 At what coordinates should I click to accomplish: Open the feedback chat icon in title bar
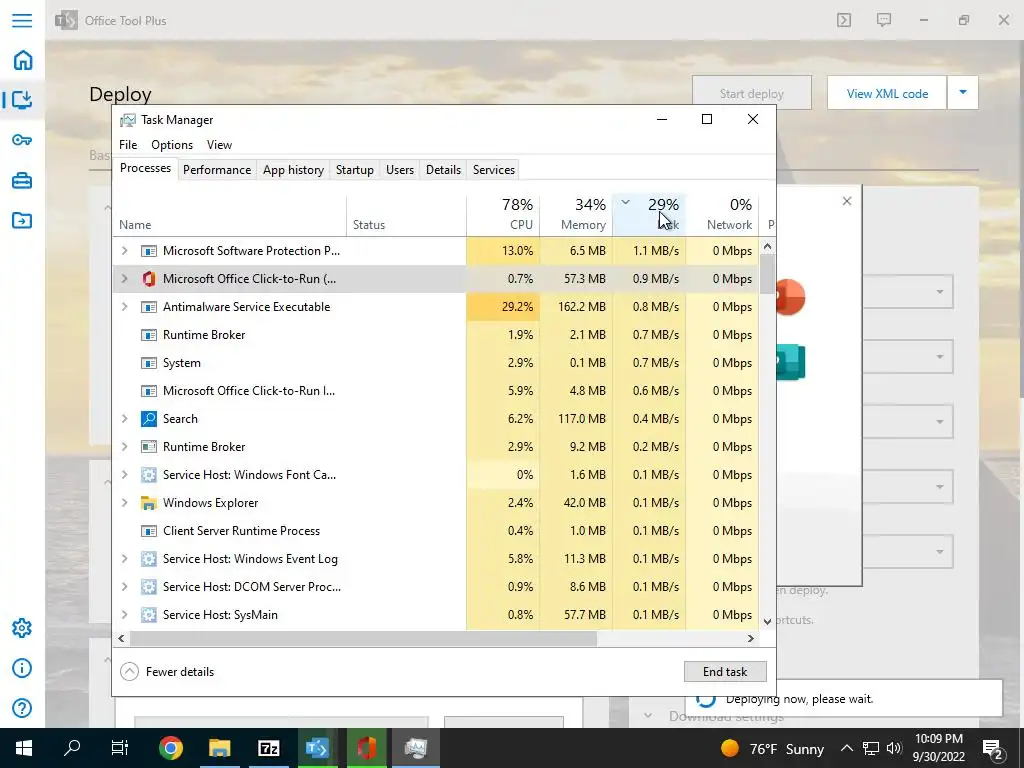point(884,20)
